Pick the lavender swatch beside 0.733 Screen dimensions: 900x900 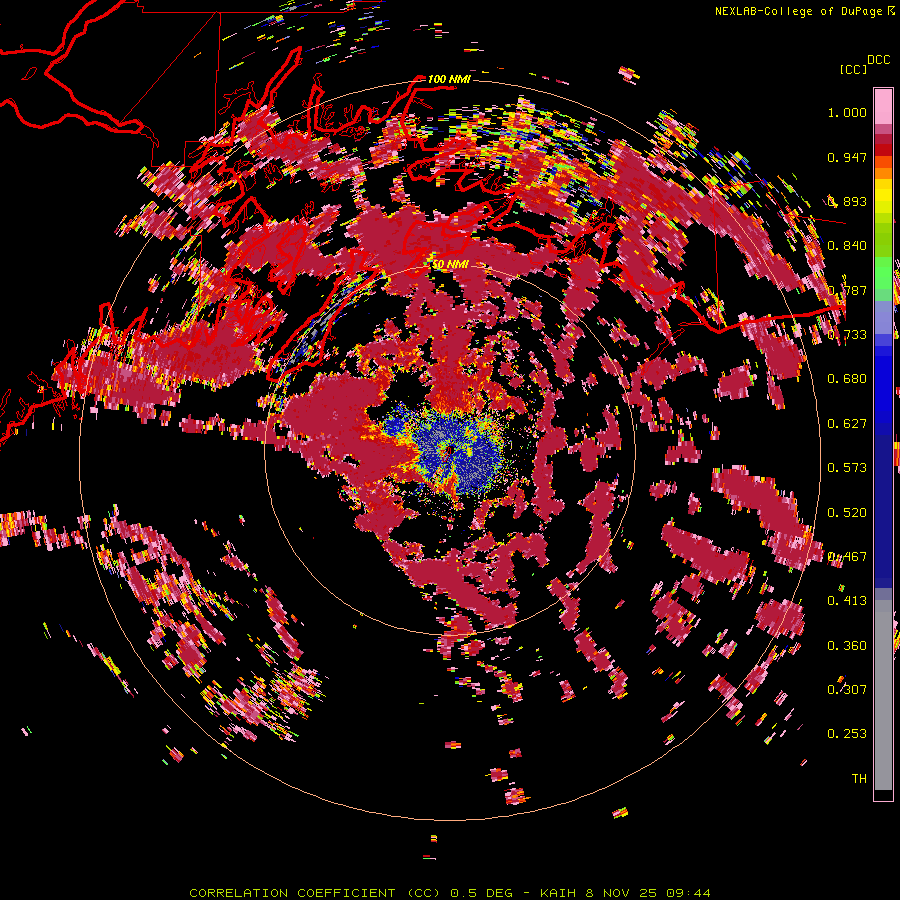tap(883, 317)
